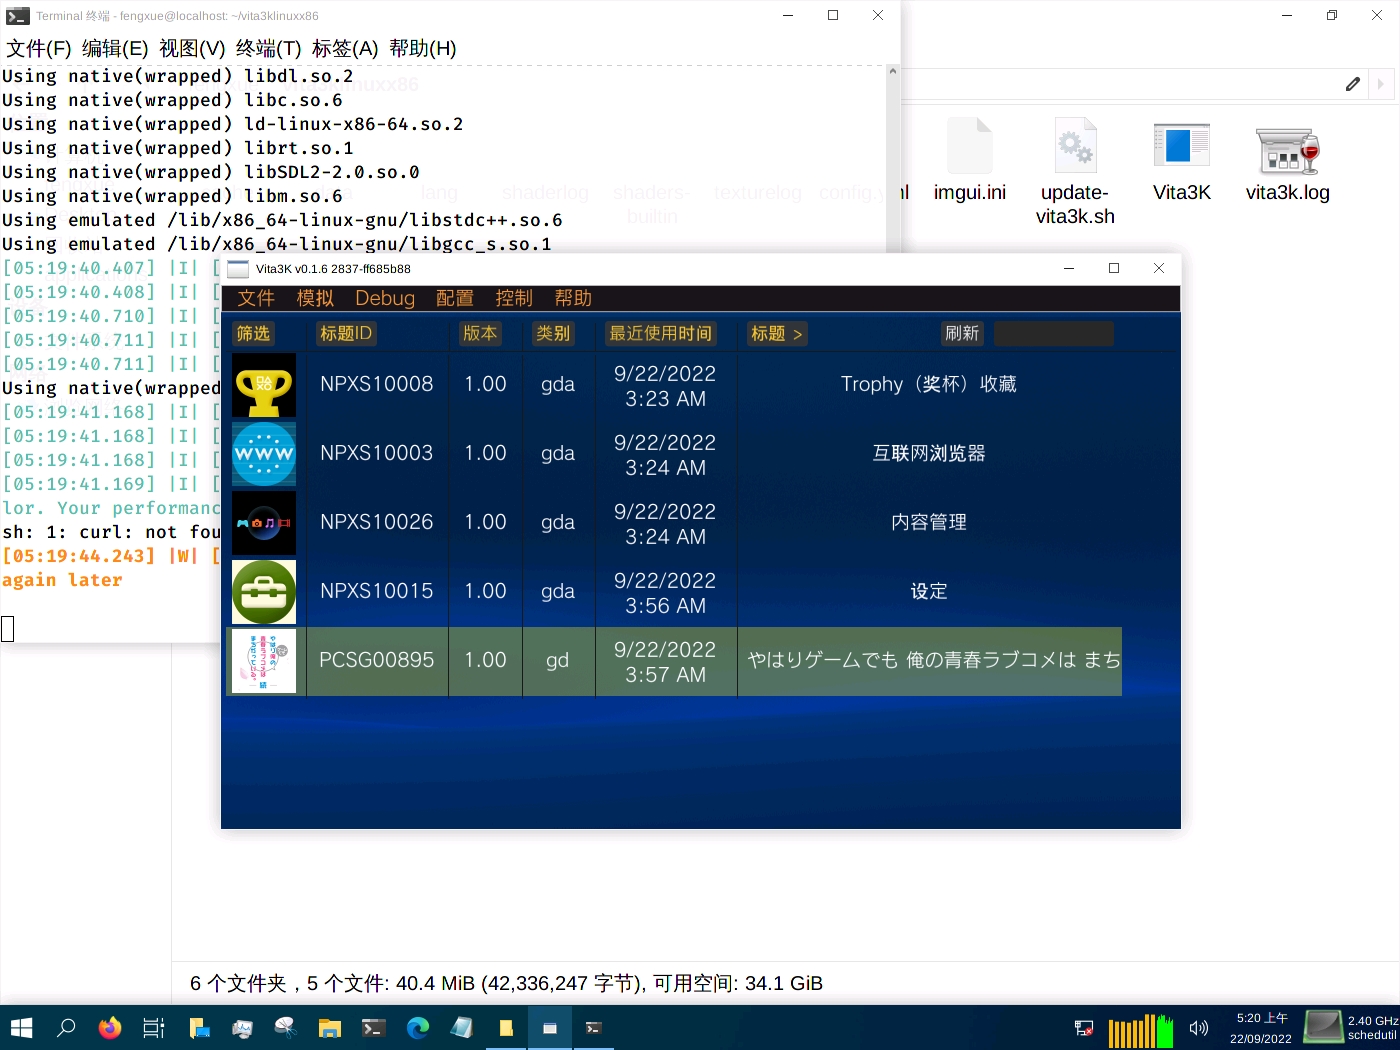
Task: Select the NPXS10015 title ID cell
Action: (x=377, y=591)
